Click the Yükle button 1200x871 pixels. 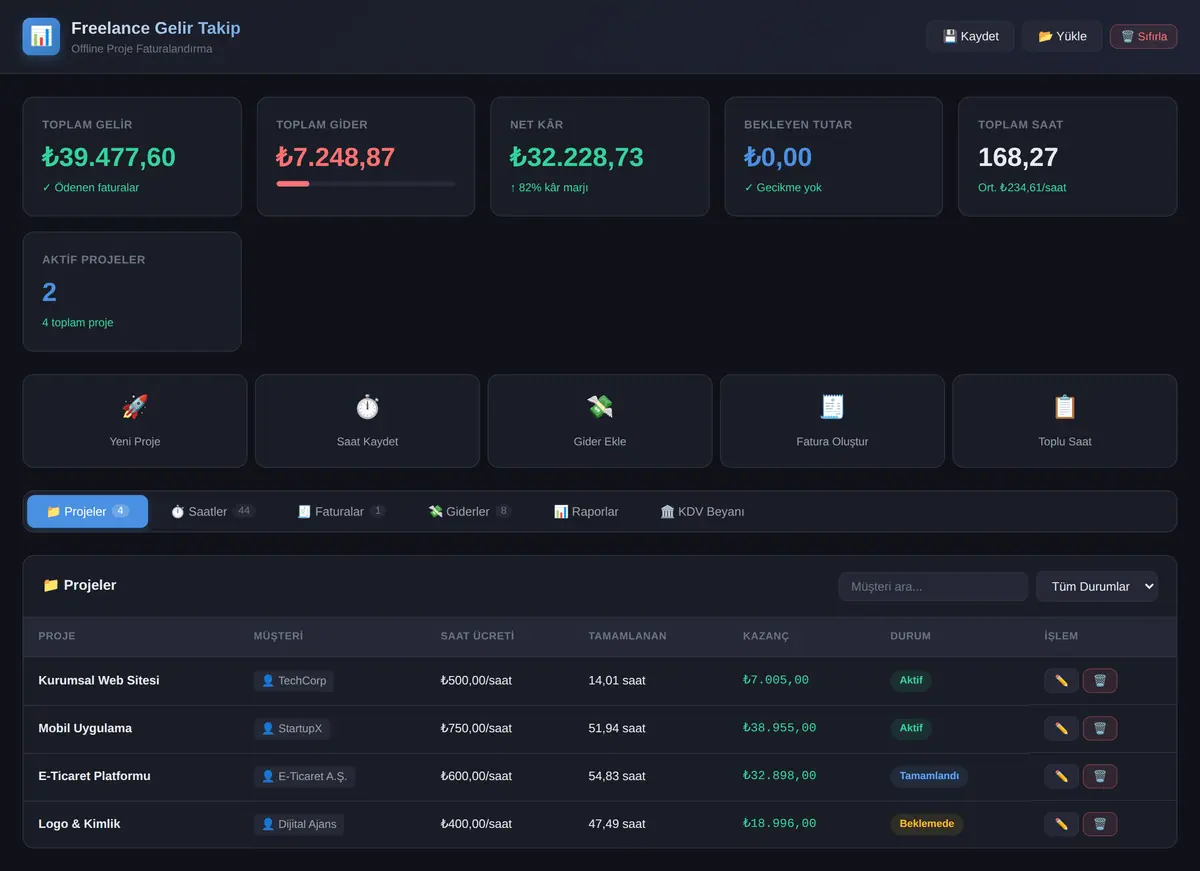(1062, 36)
